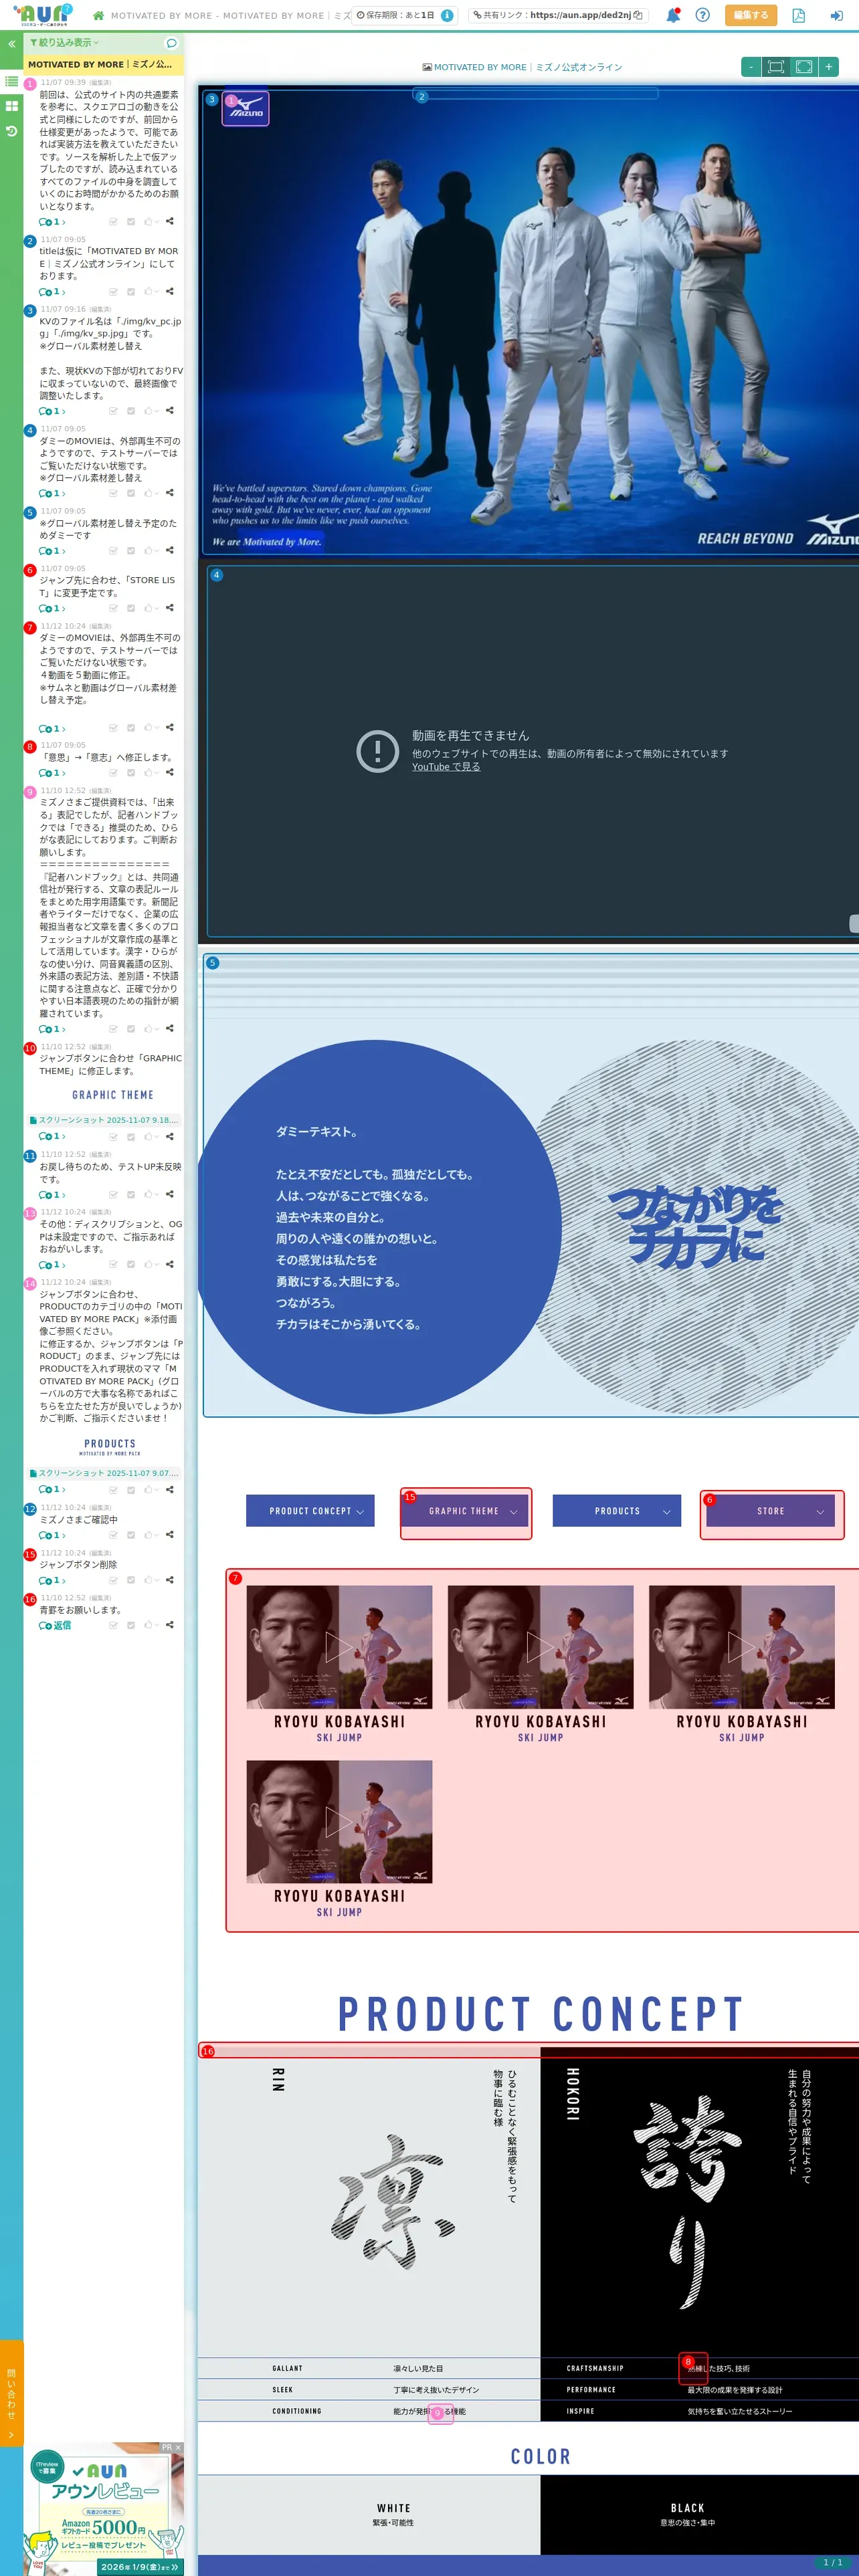Share comment 2 via share icon
The image size is (859, 2576).
pos(169,291)
